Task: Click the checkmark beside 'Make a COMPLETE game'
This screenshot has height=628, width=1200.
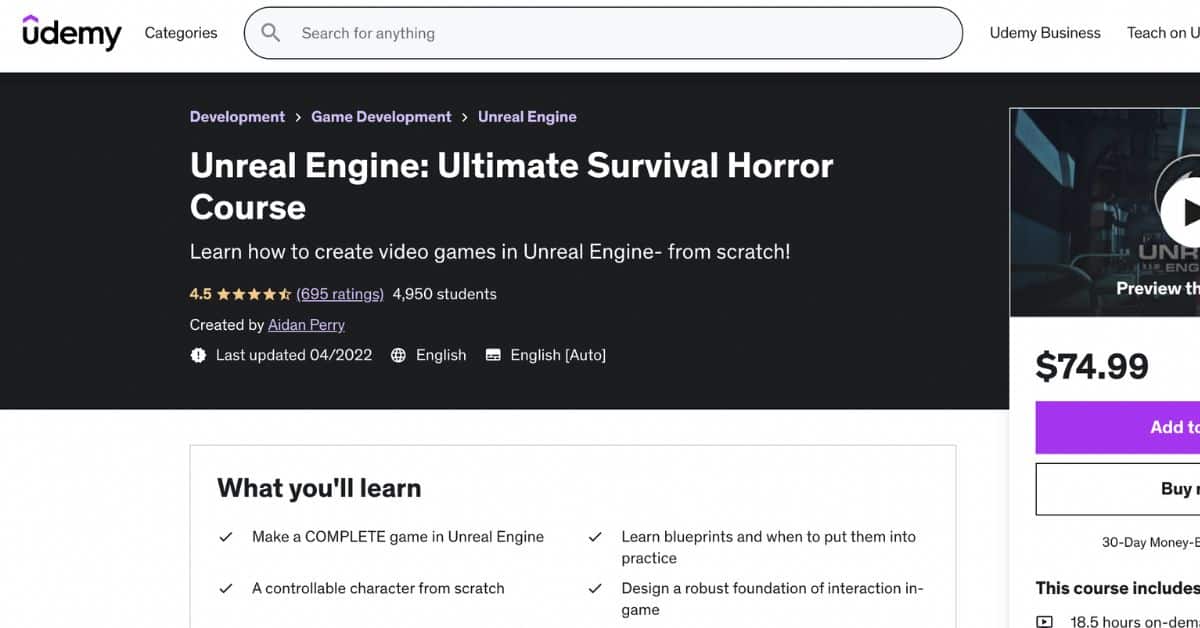Action: (226, 536)
